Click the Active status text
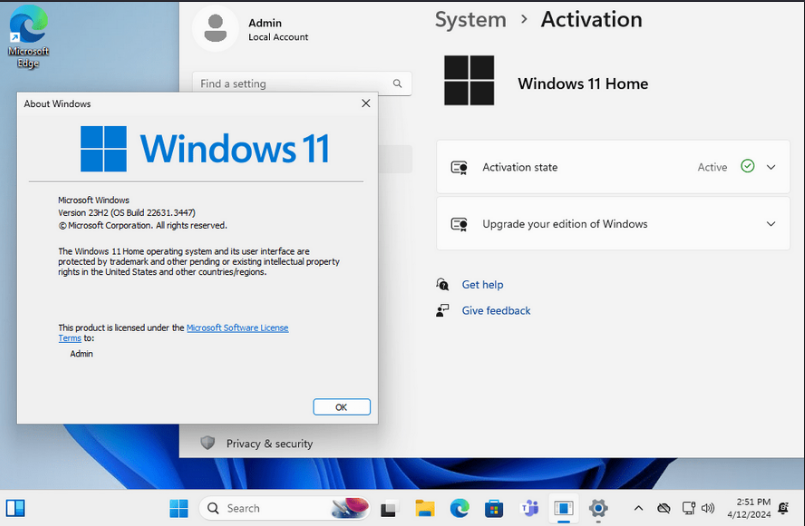This screenshot has width=805, height=526. coord(712,167)
